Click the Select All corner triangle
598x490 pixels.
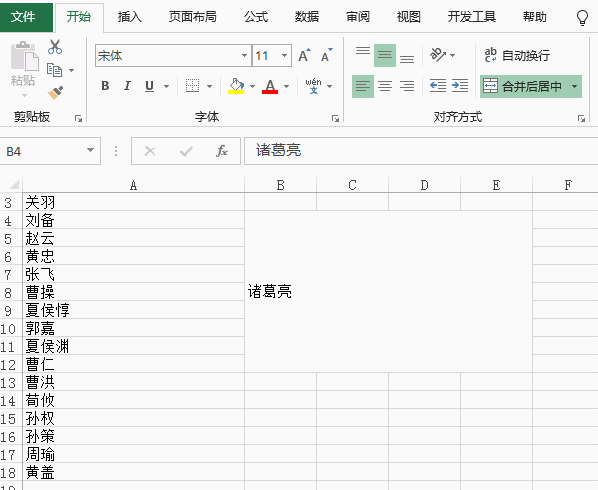coord(13,185)
